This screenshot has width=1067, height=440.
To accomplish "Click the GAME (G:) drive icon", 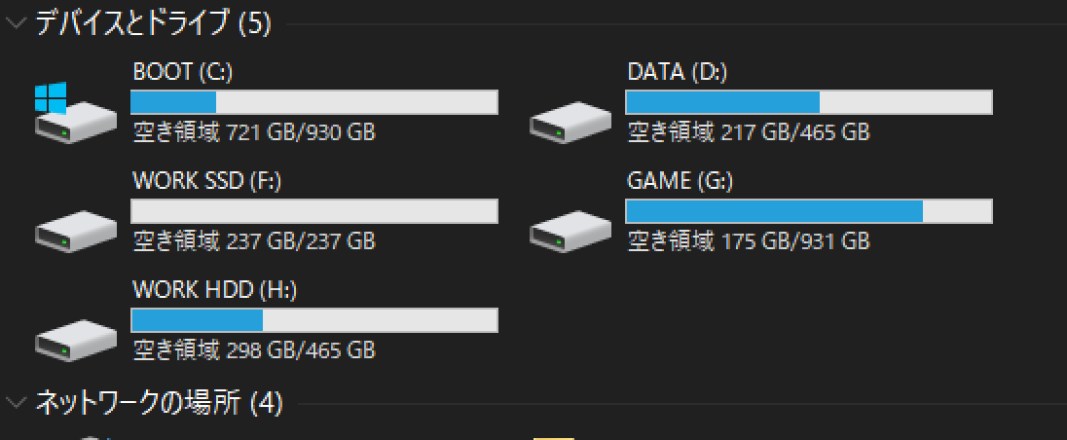I will point(570,231).
